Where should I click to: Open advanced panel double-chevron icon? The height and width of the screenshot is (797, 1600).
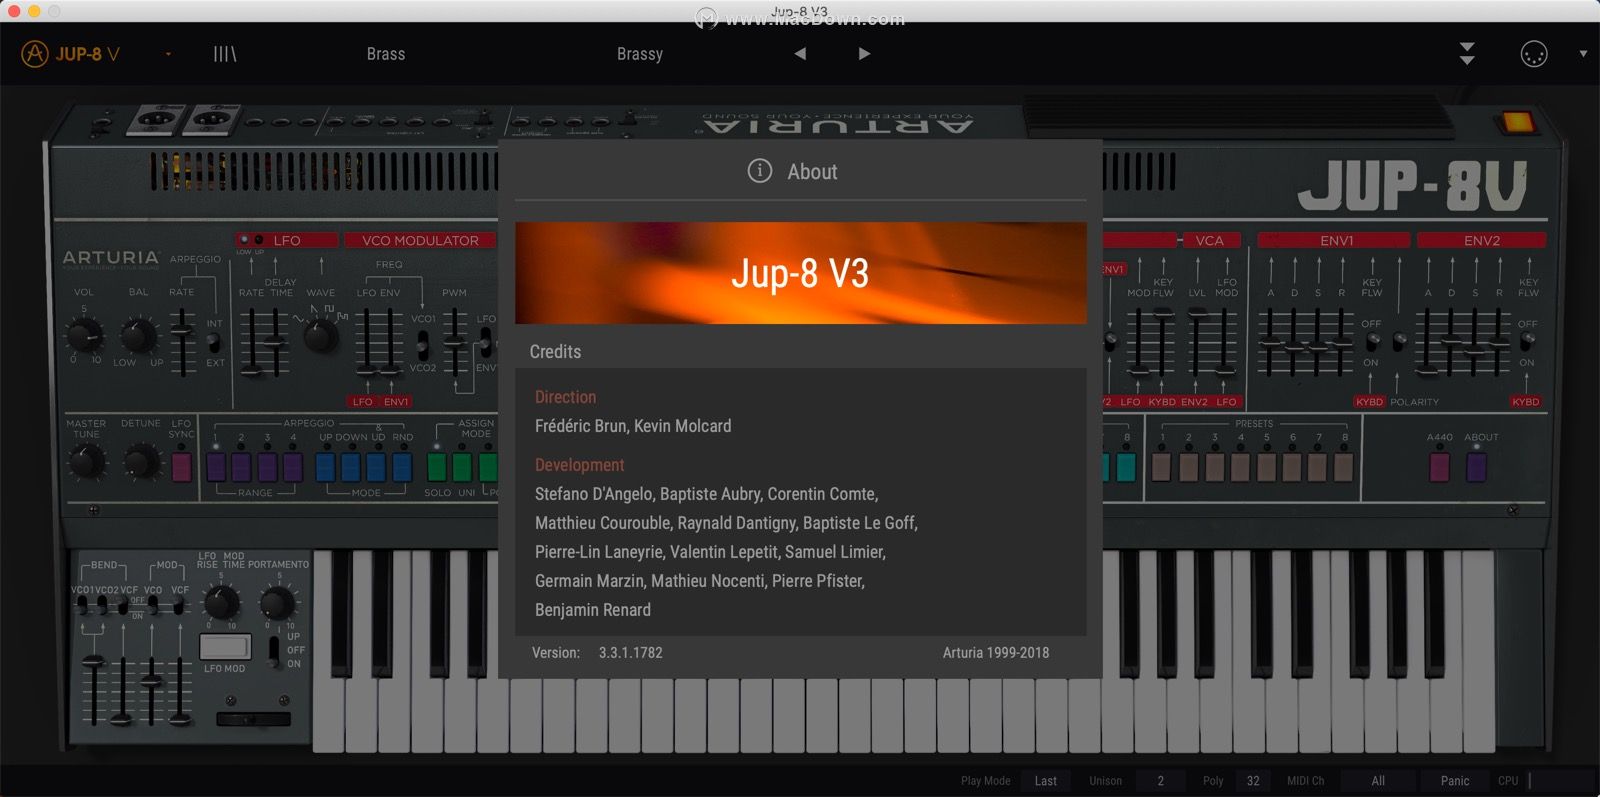(x=1467, y=54)
